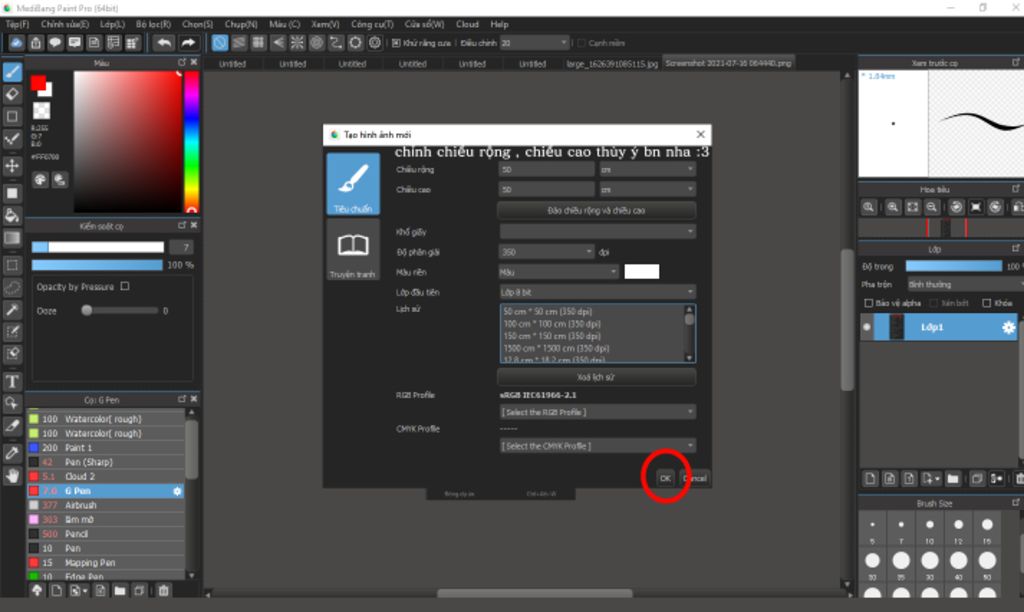The image size is (1024, 612).
Task: Select the Bucket fill tool
Action: click(12, 216)
